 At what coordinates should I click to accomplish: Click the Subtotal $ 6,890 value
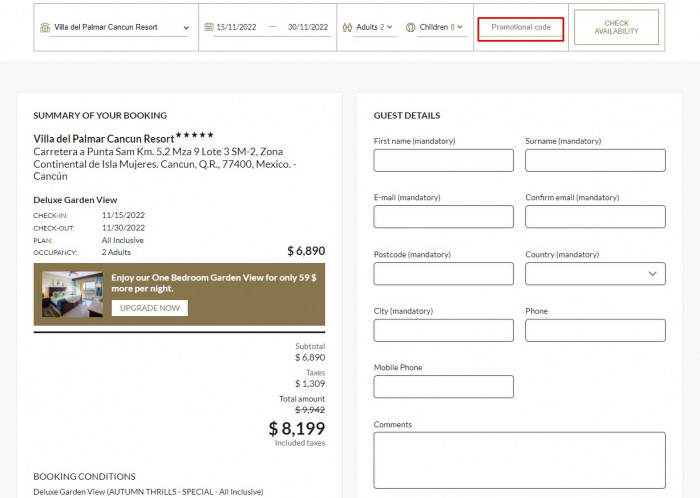pyautogui.click(x=310, y=357)
